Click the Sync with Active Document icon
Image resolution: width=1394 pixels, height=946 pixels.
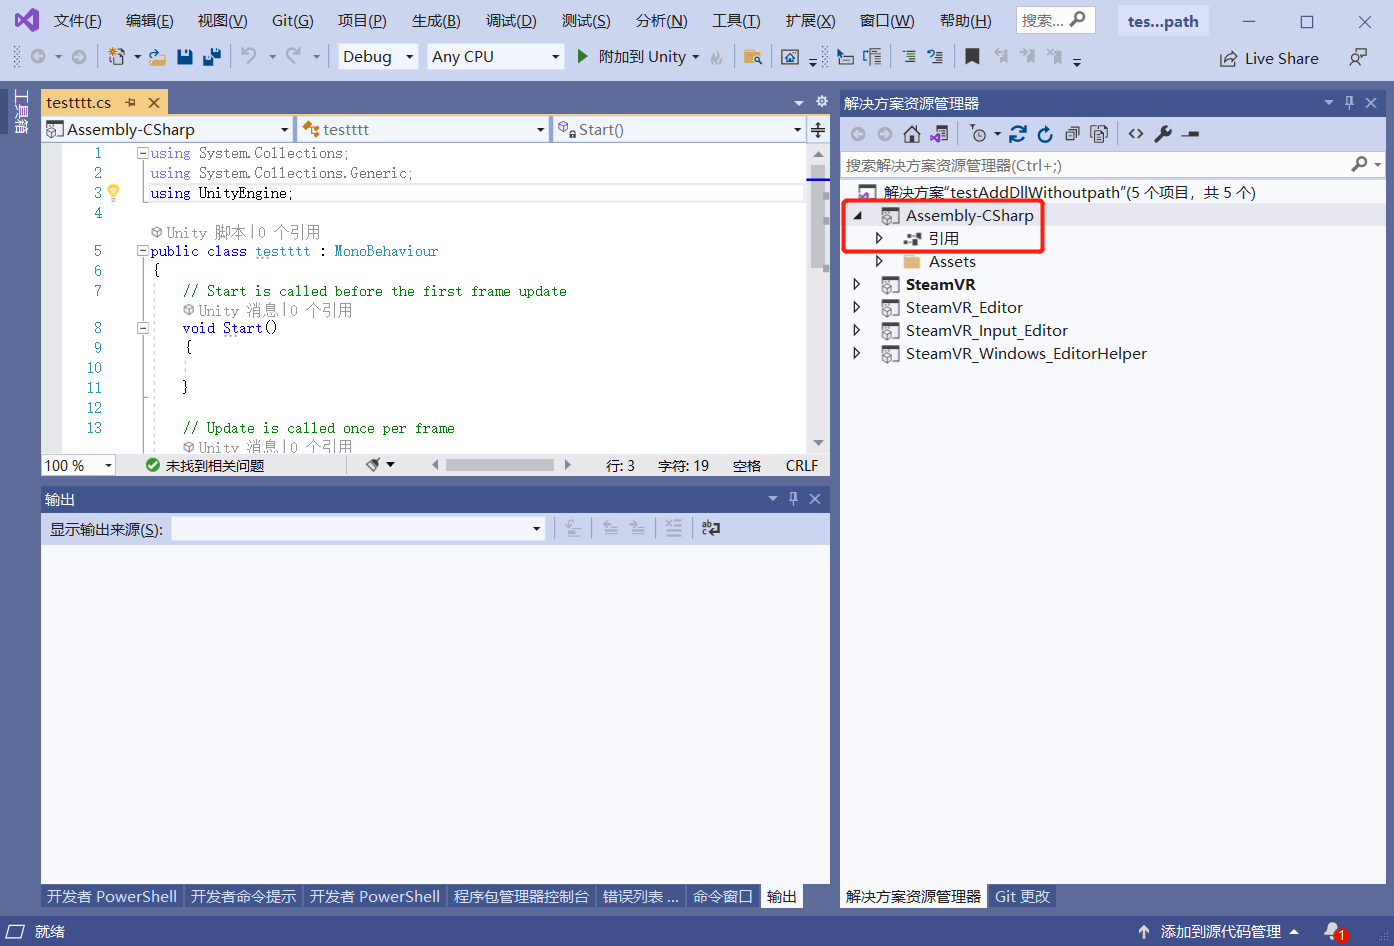click(1018, 134)
